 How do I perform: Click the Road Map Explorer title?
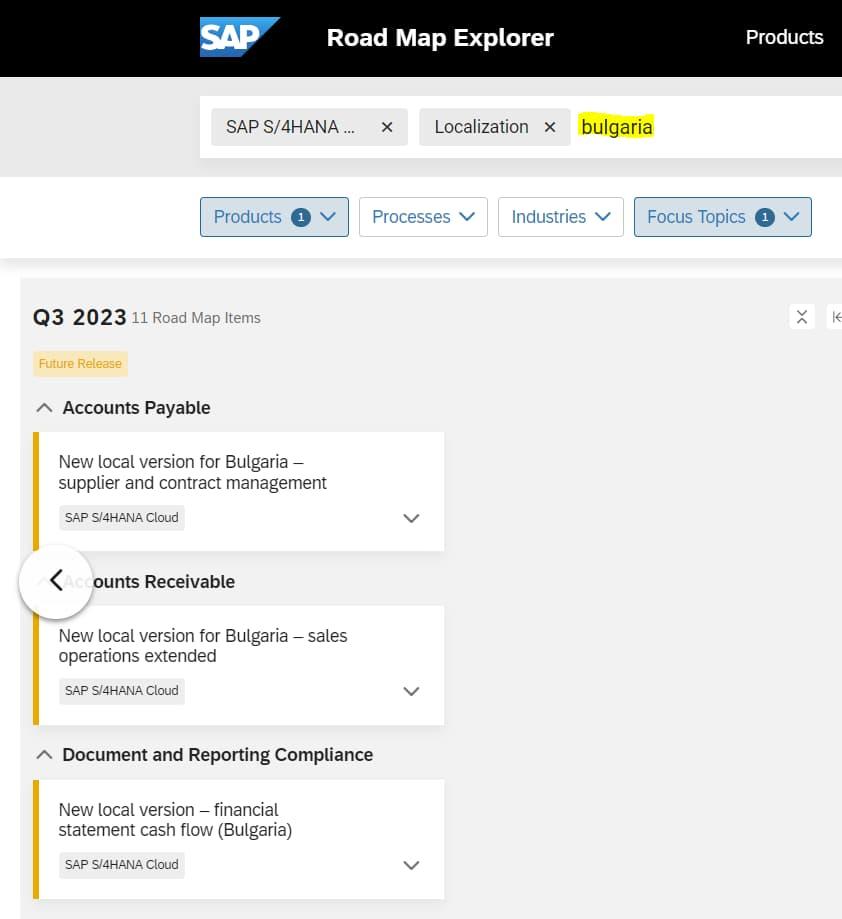pos(440,38)
